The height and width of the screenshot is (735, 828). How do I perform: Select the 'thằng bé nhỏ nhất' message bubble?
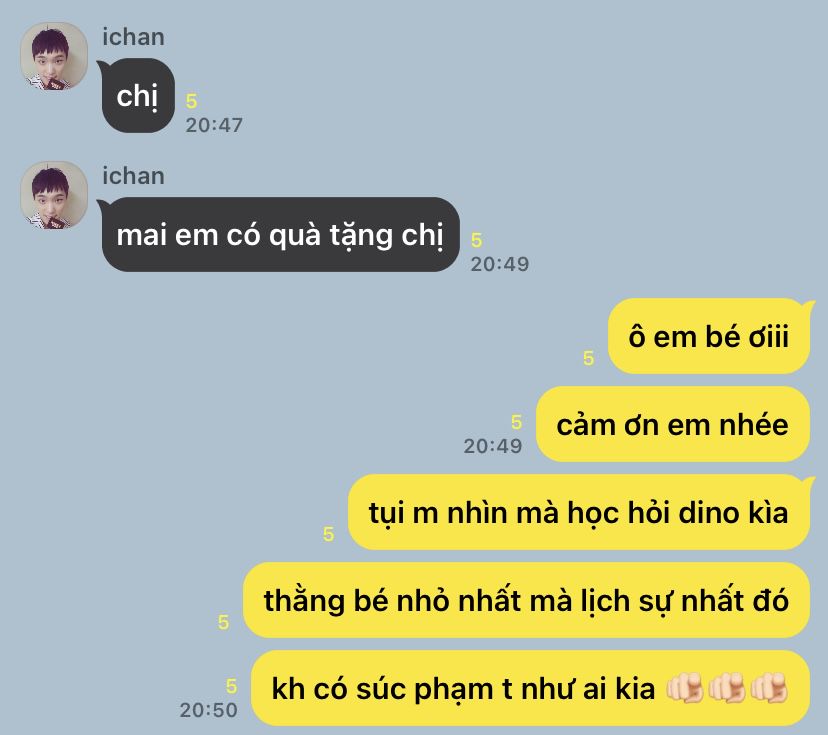tap(526, 600)
